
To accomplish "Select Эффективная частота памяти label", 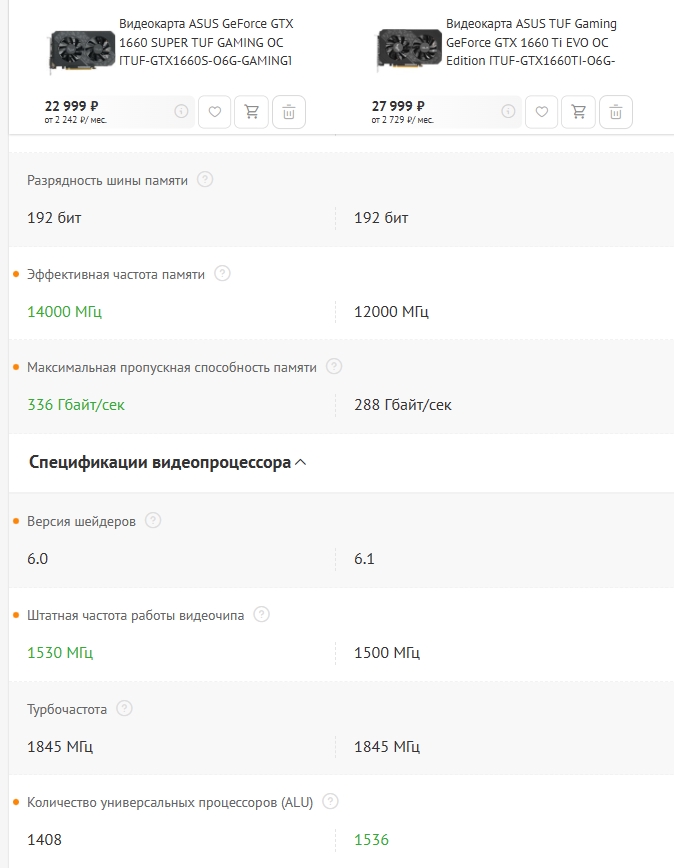I will point(116,275).
